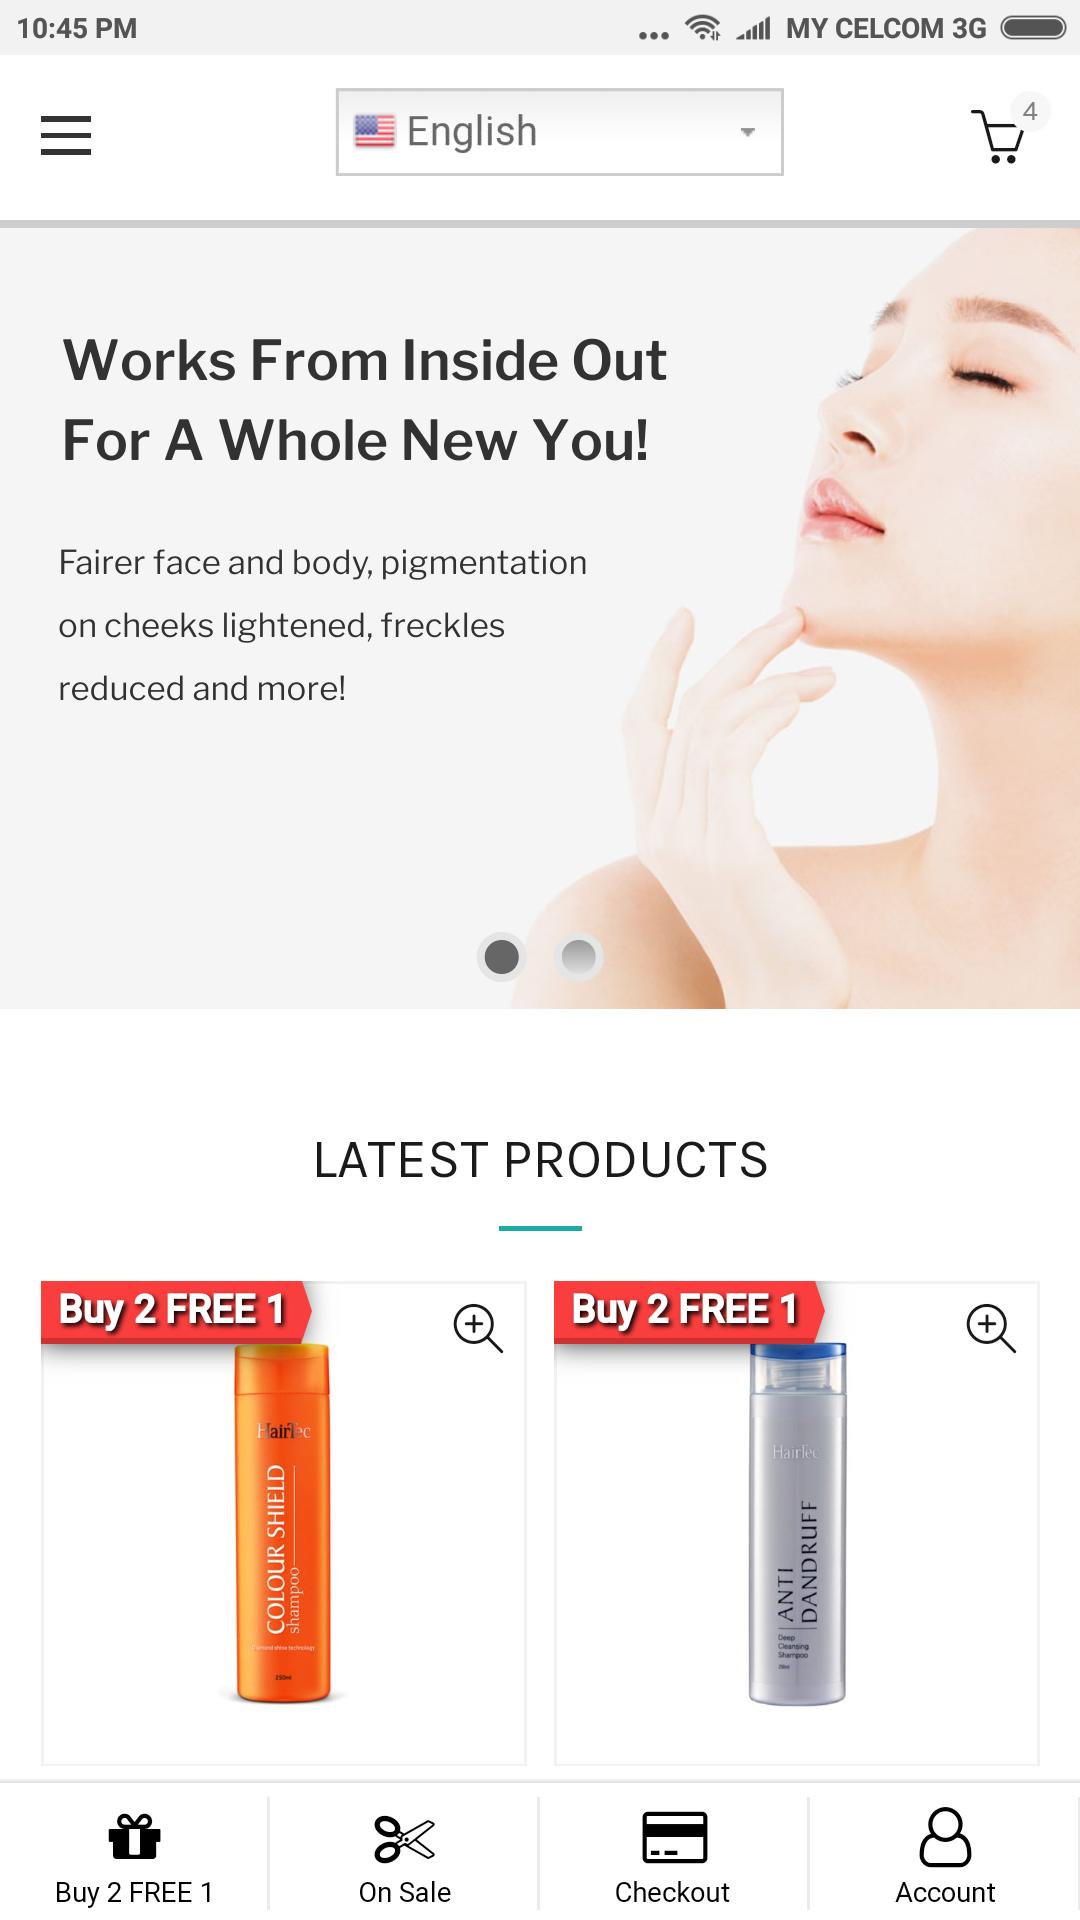Expand the English language dropdown

click(560, 132)
